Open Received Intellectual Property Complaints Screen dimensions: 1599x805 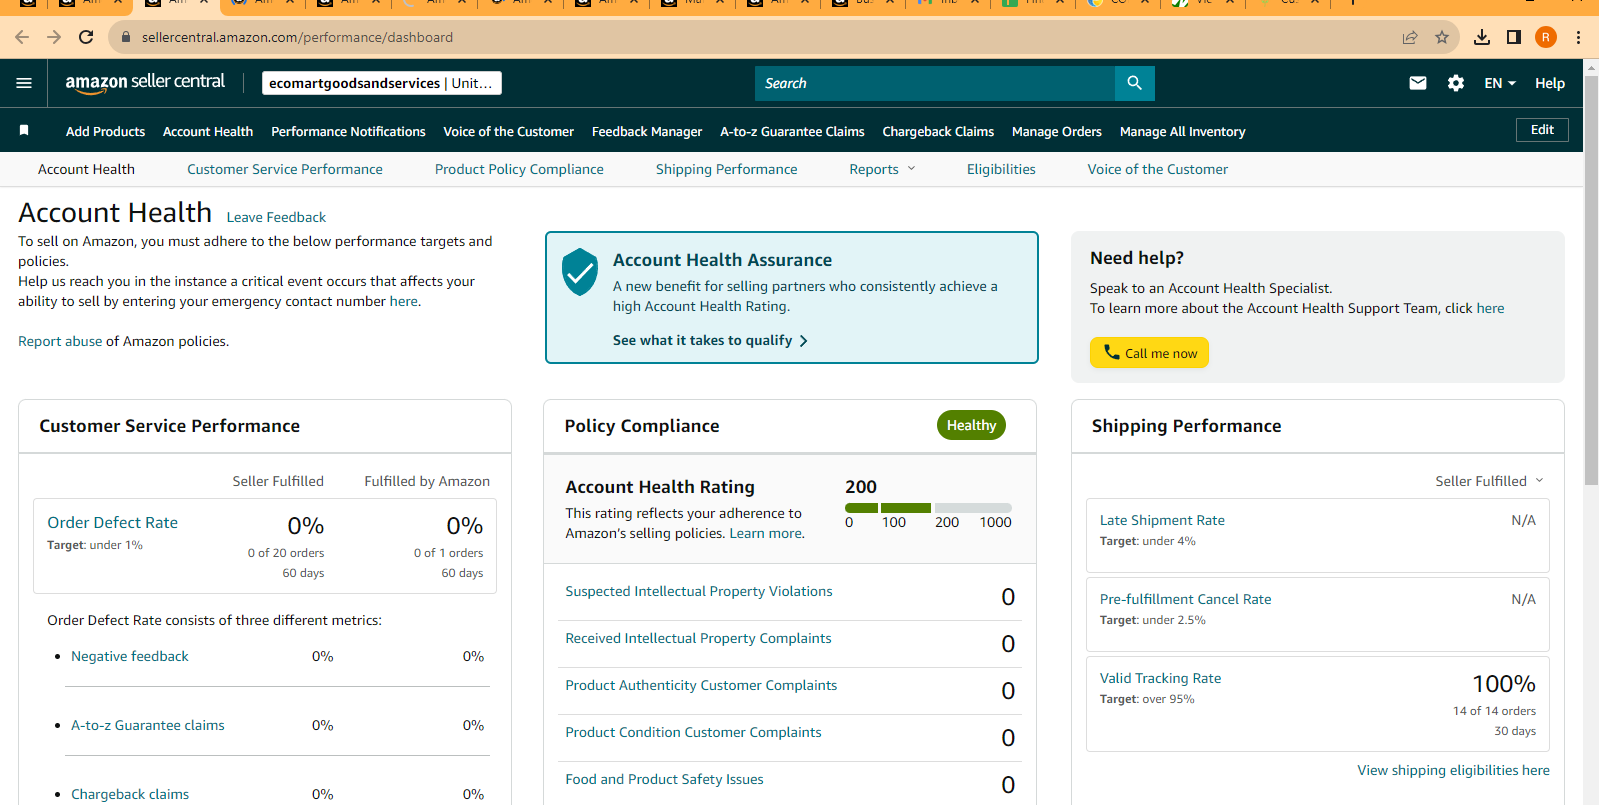[x=698, y=638]
